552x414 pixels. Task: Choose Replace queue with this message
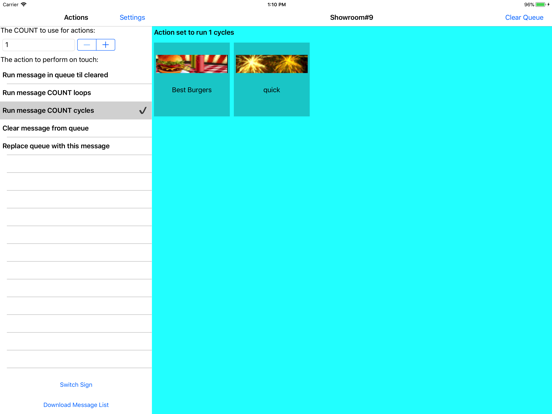(x=76, y=146)
